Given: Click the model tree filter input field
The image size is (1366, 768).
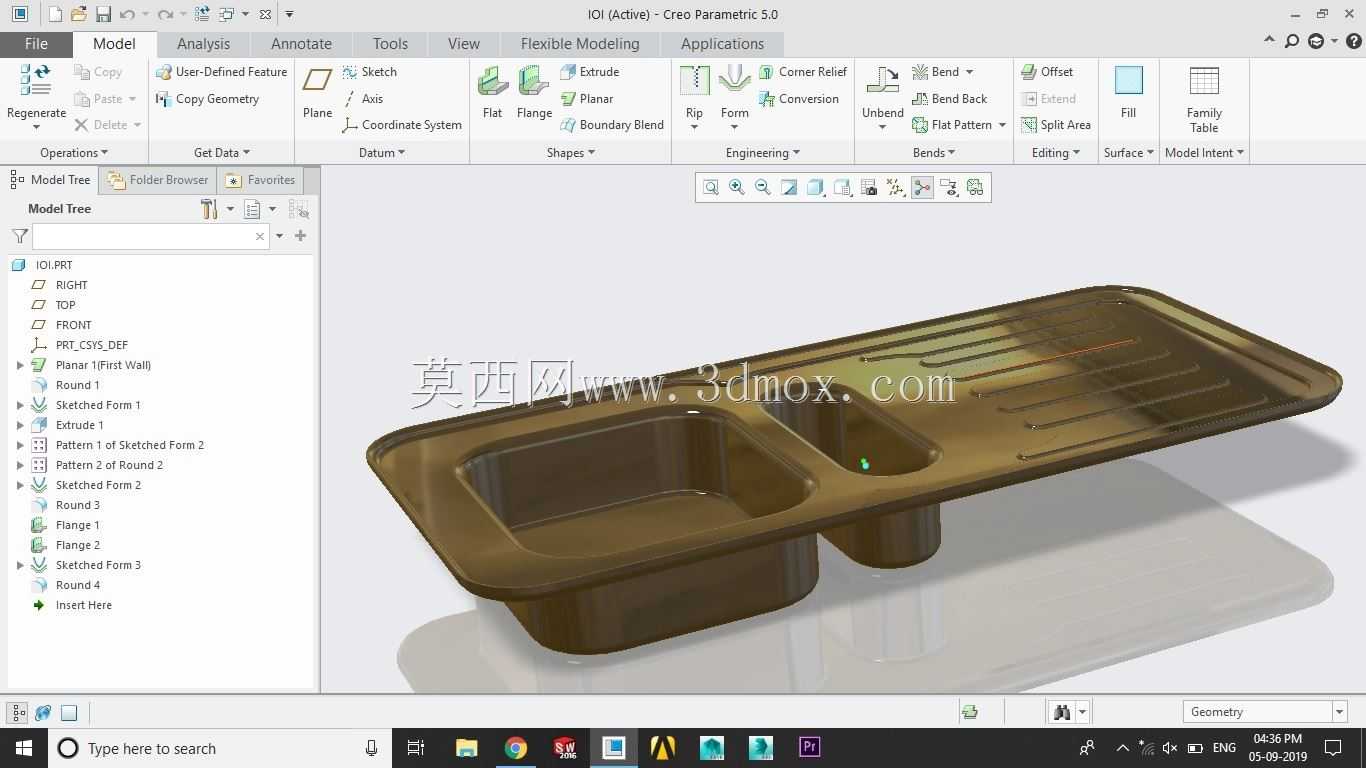Looking at the screenshot, I should click(150, 236).
